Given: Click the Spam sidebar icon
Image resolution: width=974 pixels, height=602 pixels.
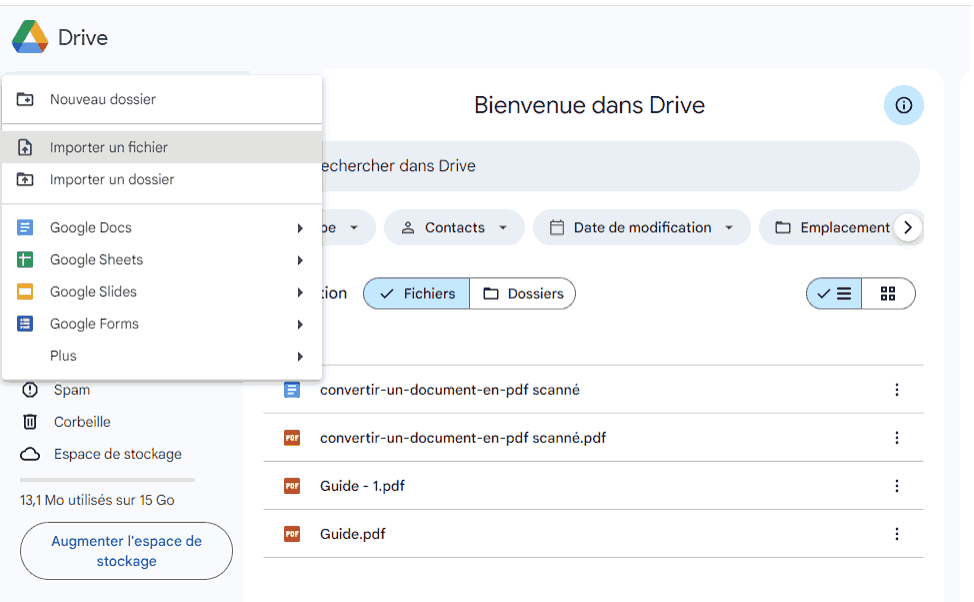Looking at the screenshot, I should 30,390.
